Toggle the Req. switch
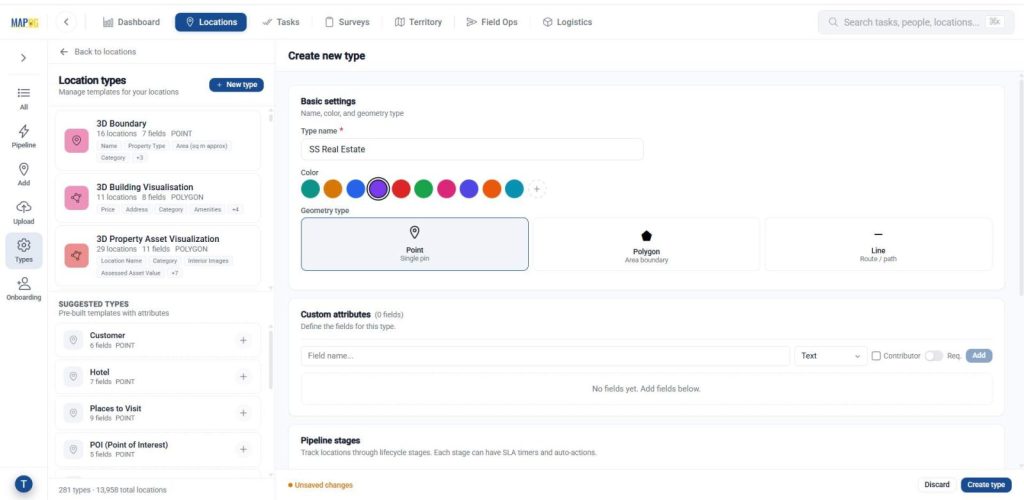The image size is (1024, 500). 934,356
